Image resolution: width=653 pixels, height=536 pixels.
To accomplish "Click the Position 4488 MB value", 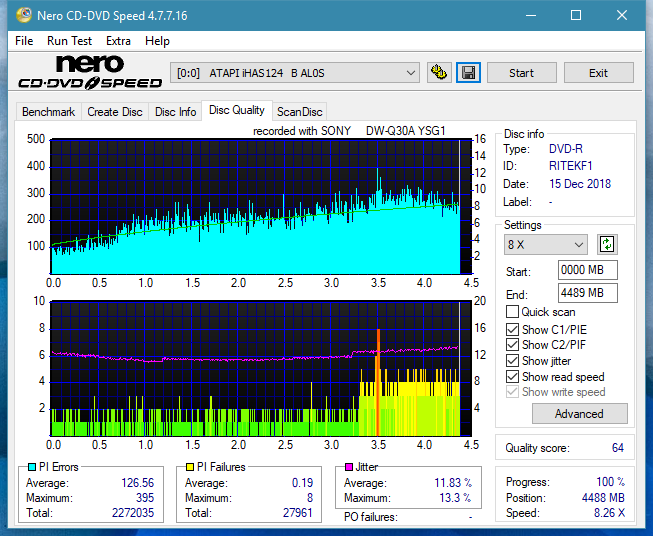I will coord(603,498).
